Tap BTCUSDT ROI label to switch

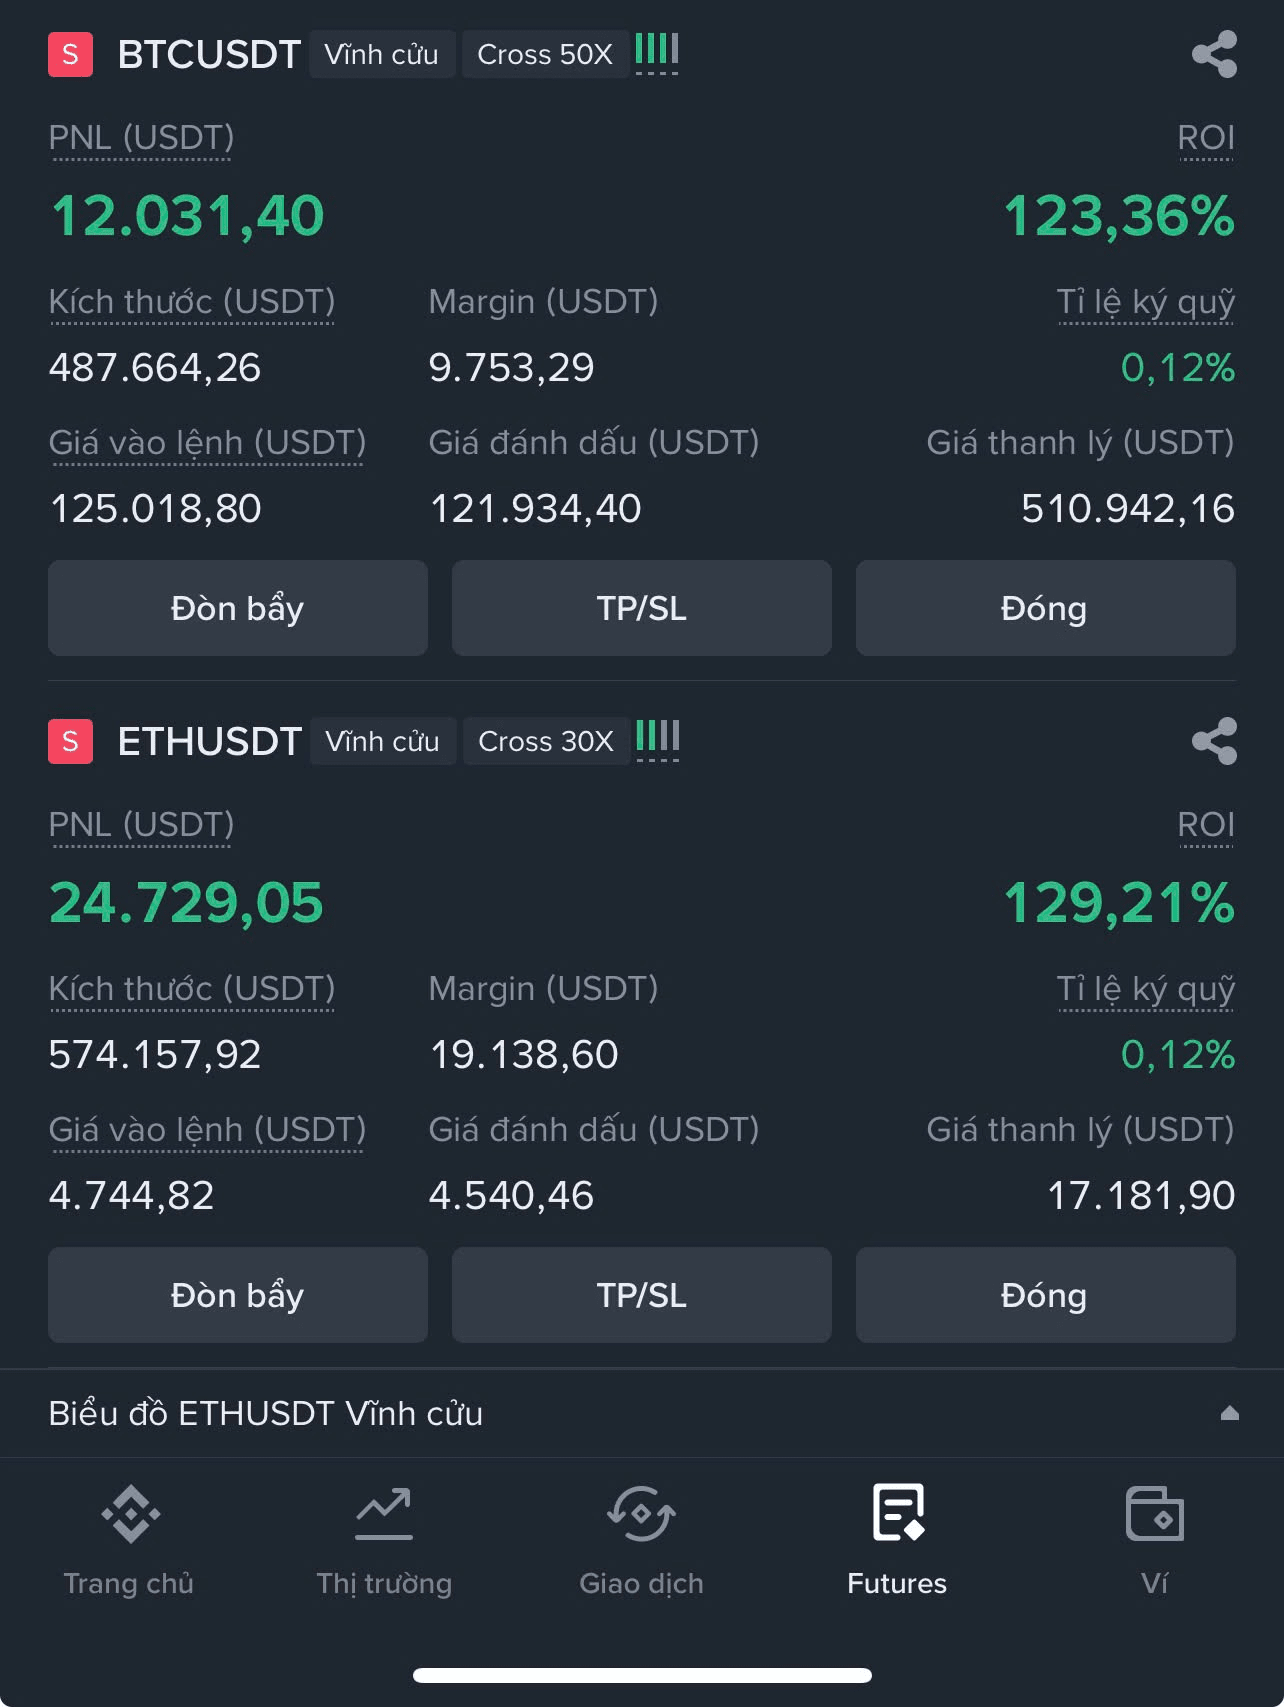pos(1206,138)
